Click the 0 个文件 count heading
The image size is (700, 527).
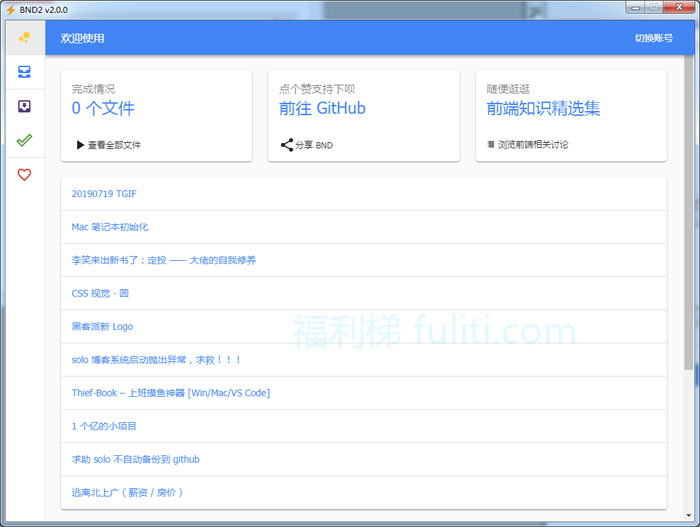[x=102, y=108]
